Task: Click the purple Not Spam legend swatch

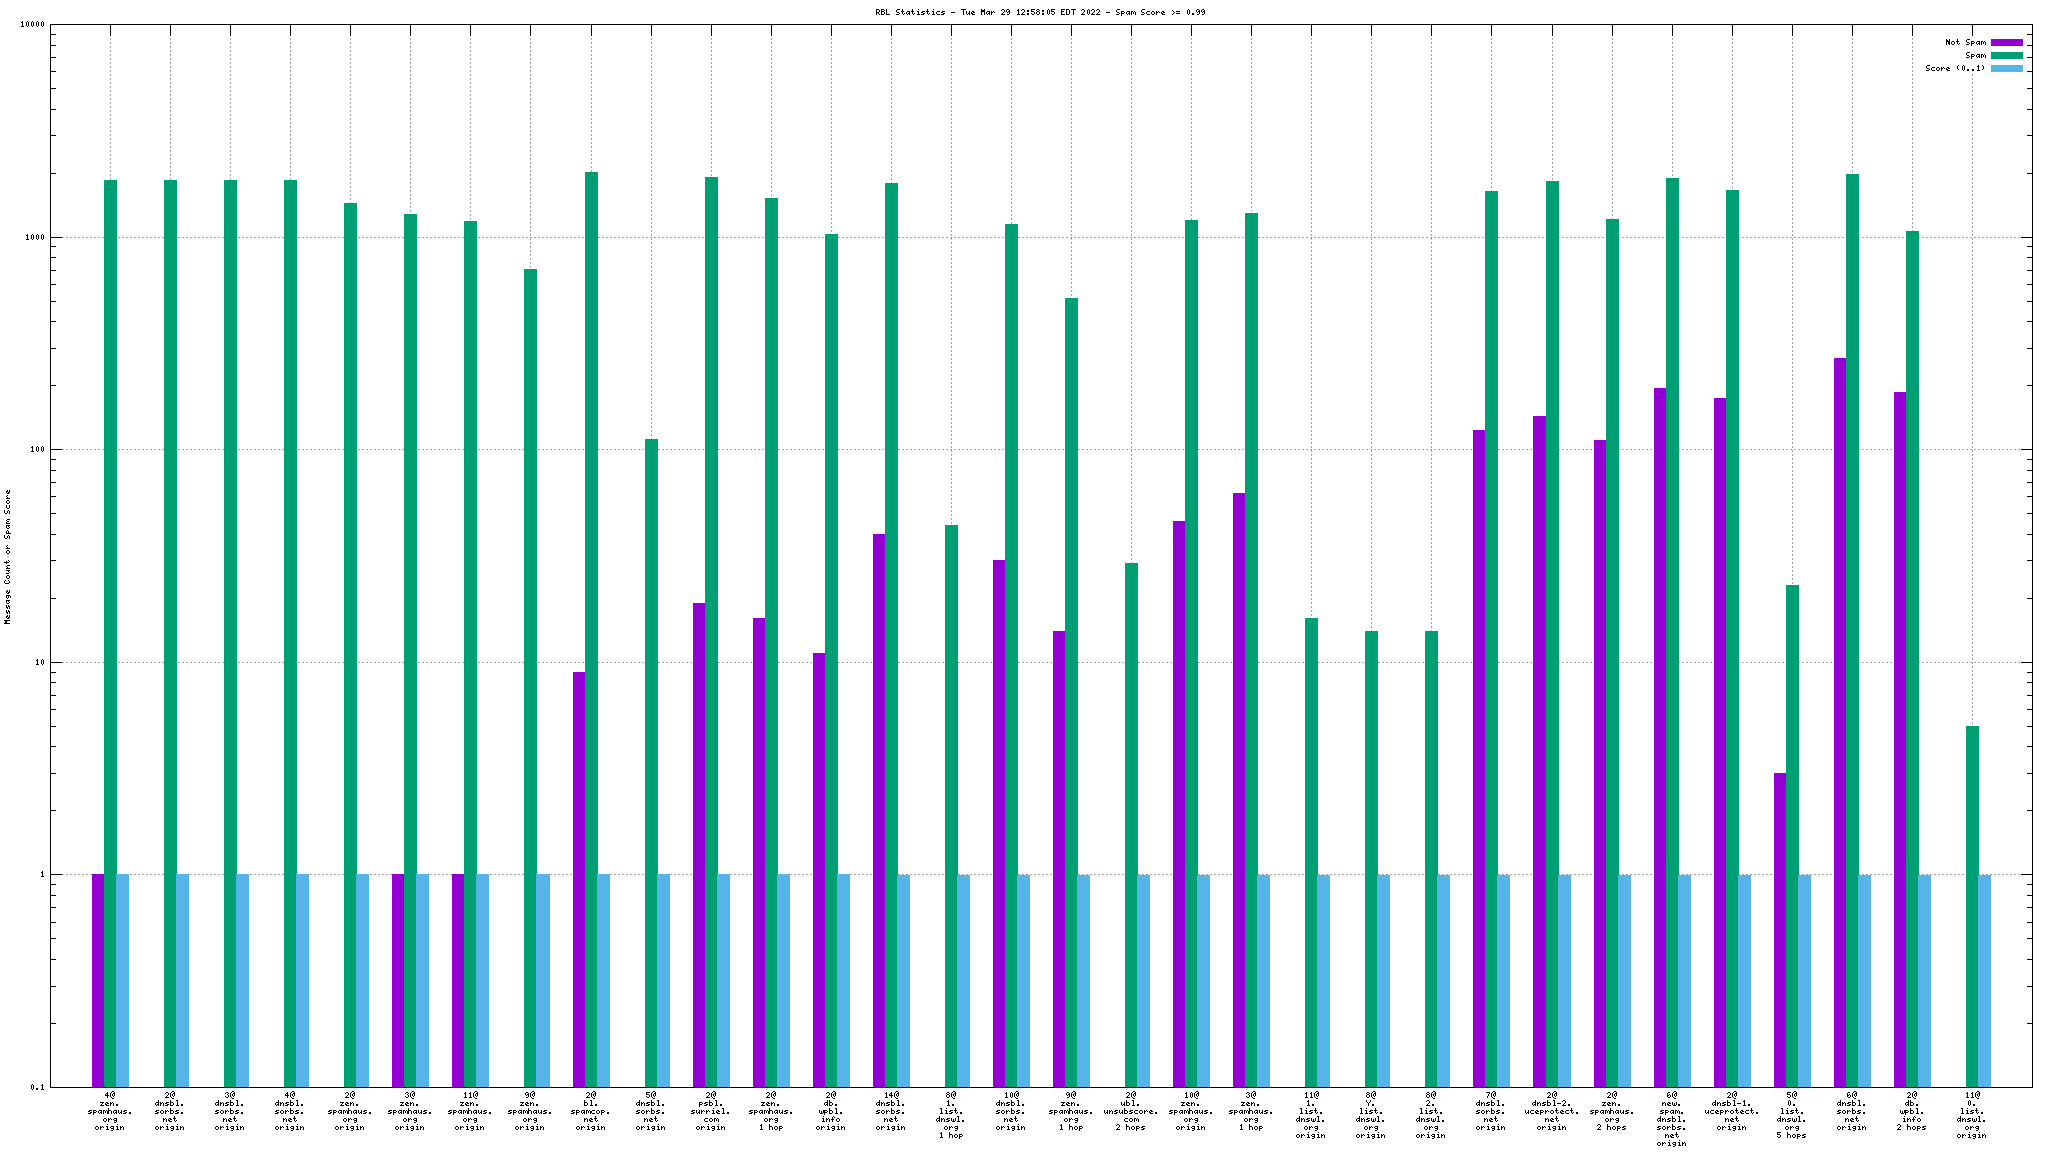Action: click(2006, 42)
